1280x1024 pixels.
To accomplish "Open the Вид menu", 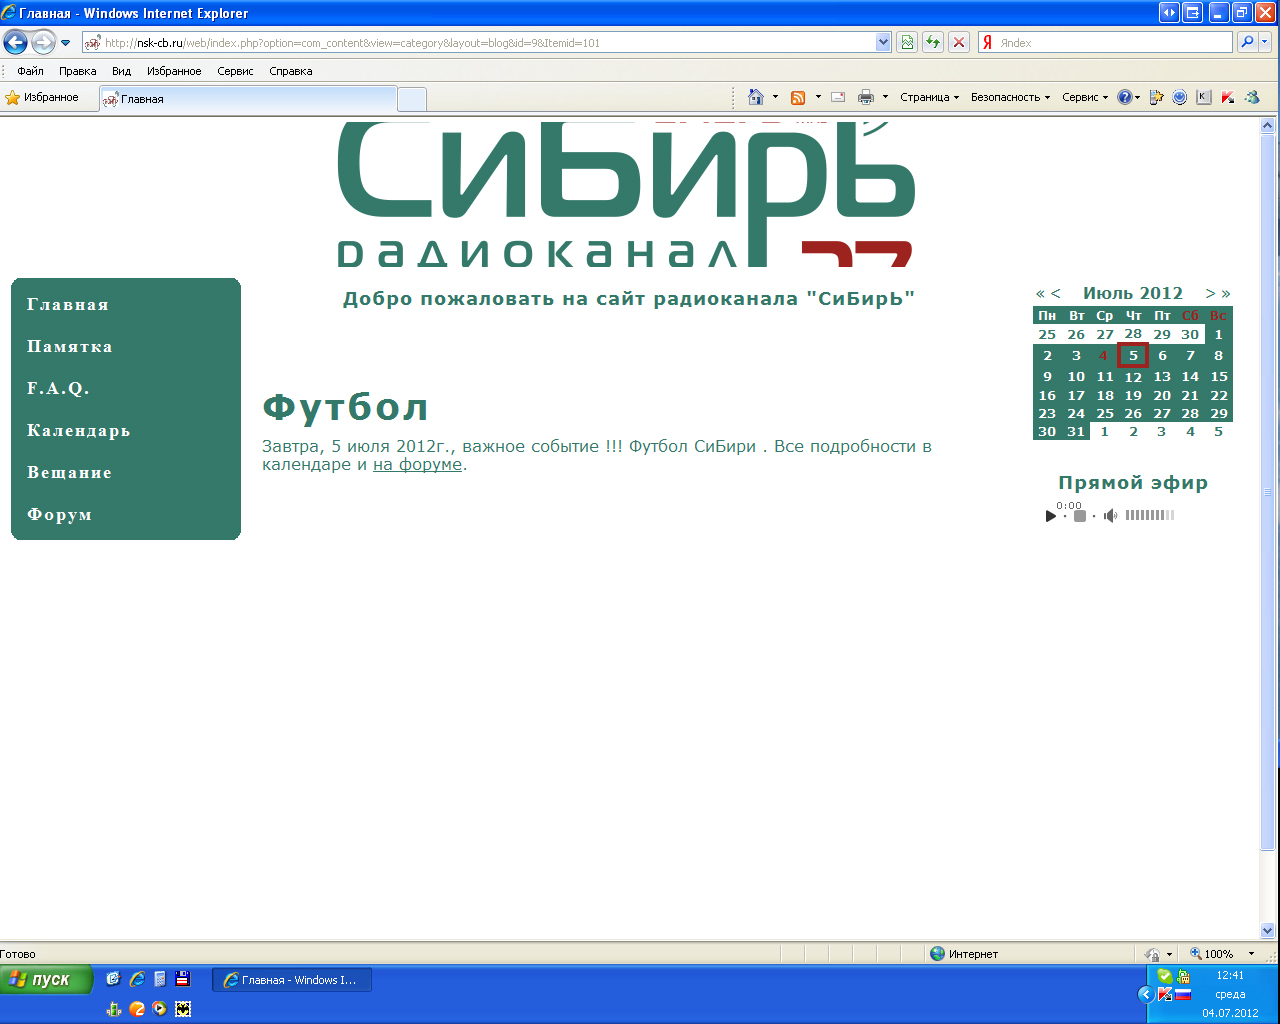I will click(121, 71).
